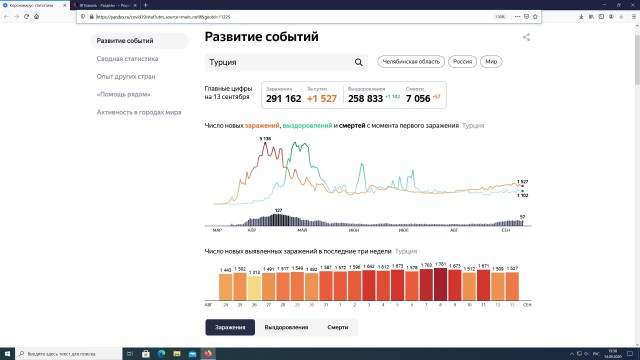Select the Заражения chart tab
Screen dimensions: 640x360
point(230,327)
